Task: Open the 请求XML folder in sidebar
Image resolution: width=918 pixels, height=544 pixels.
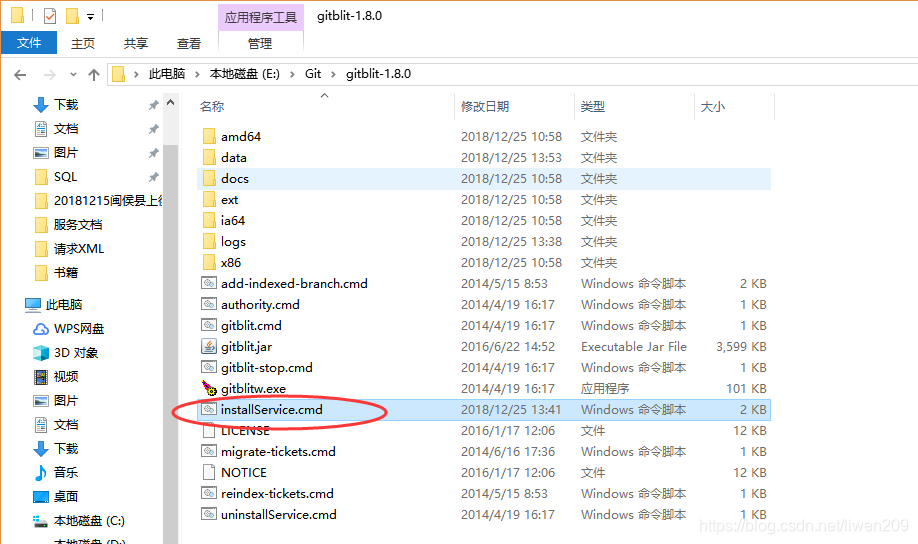Action: pos(78,249)
